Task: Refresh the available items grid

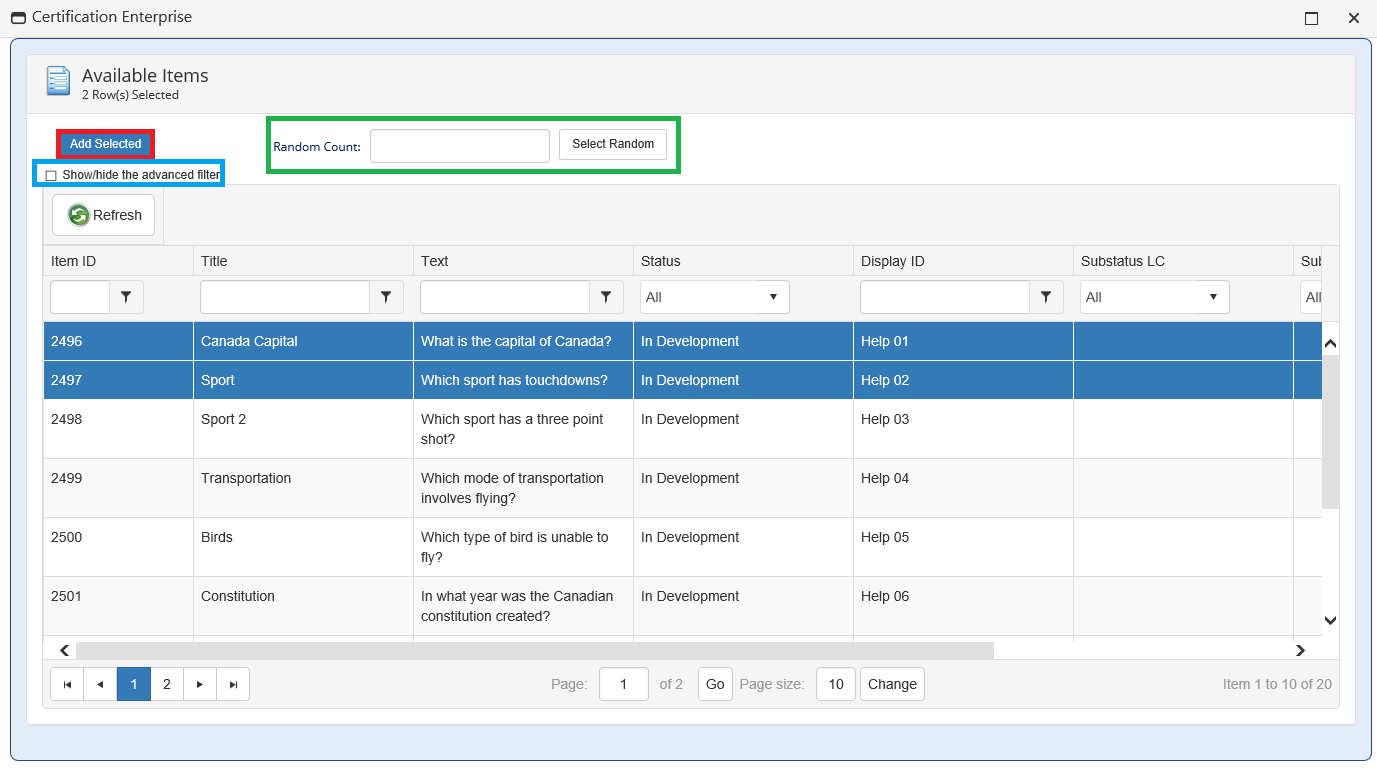Action: (x=104, y=215)
